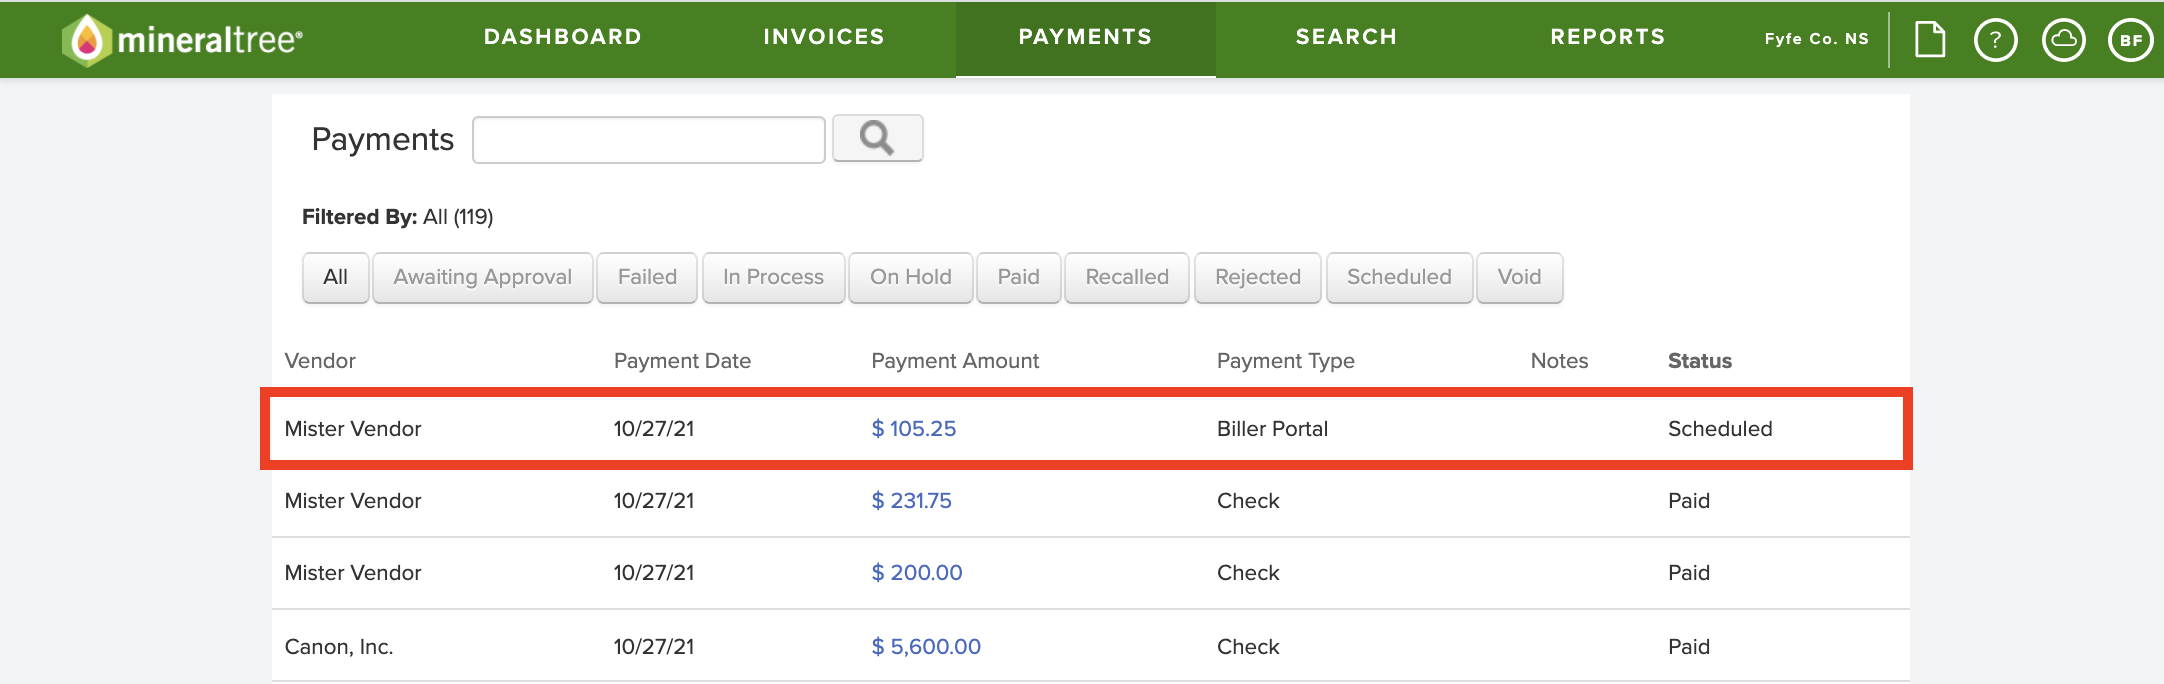Select the All filter button
The image size is (2164, 684).
coord(336,277)
